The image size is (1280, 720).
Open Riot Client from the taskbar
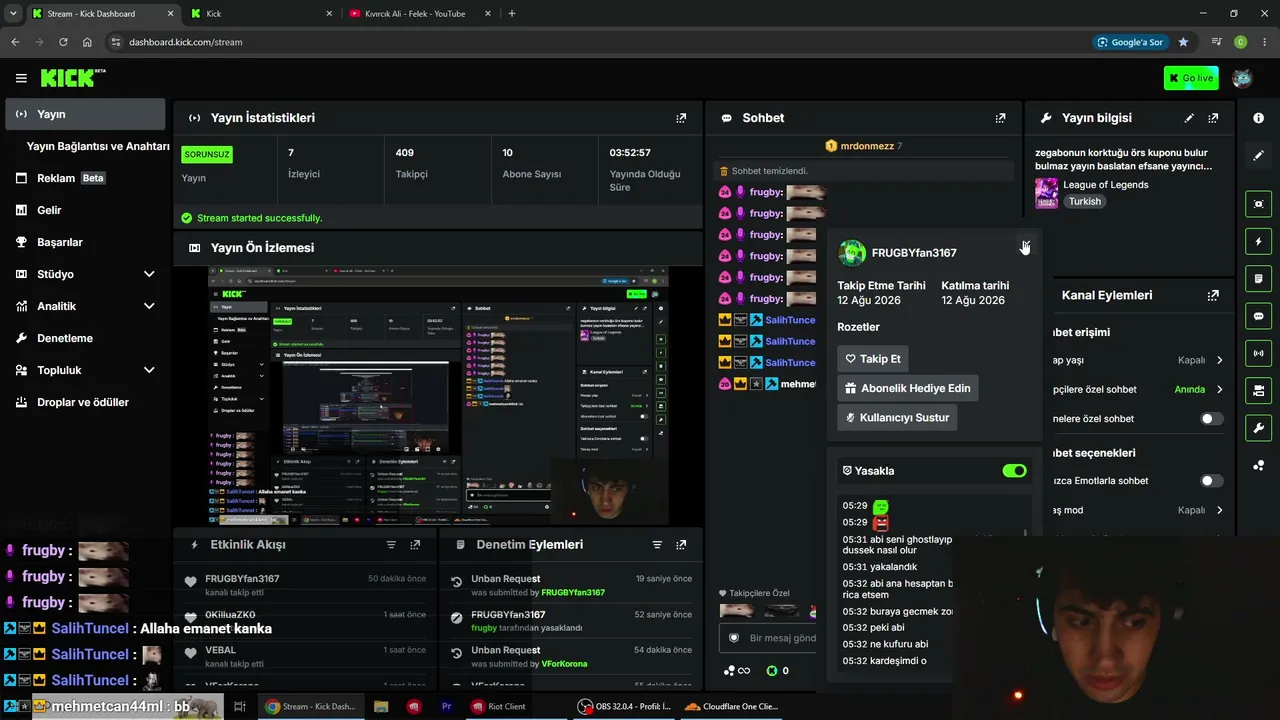point(498,706)
